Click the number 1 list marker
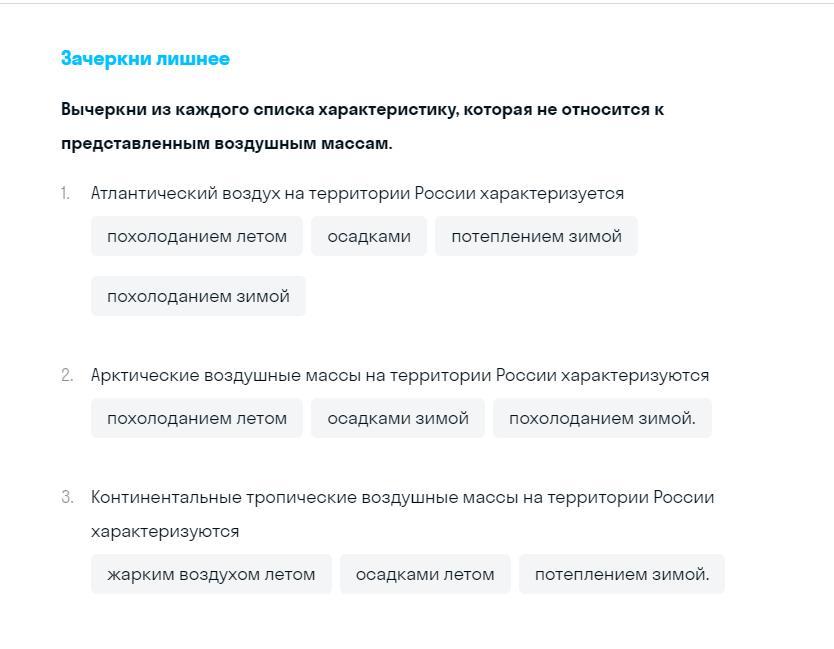The width and height of the screenshot is (834, 649). pyautogui.click(x=65, y=194)
